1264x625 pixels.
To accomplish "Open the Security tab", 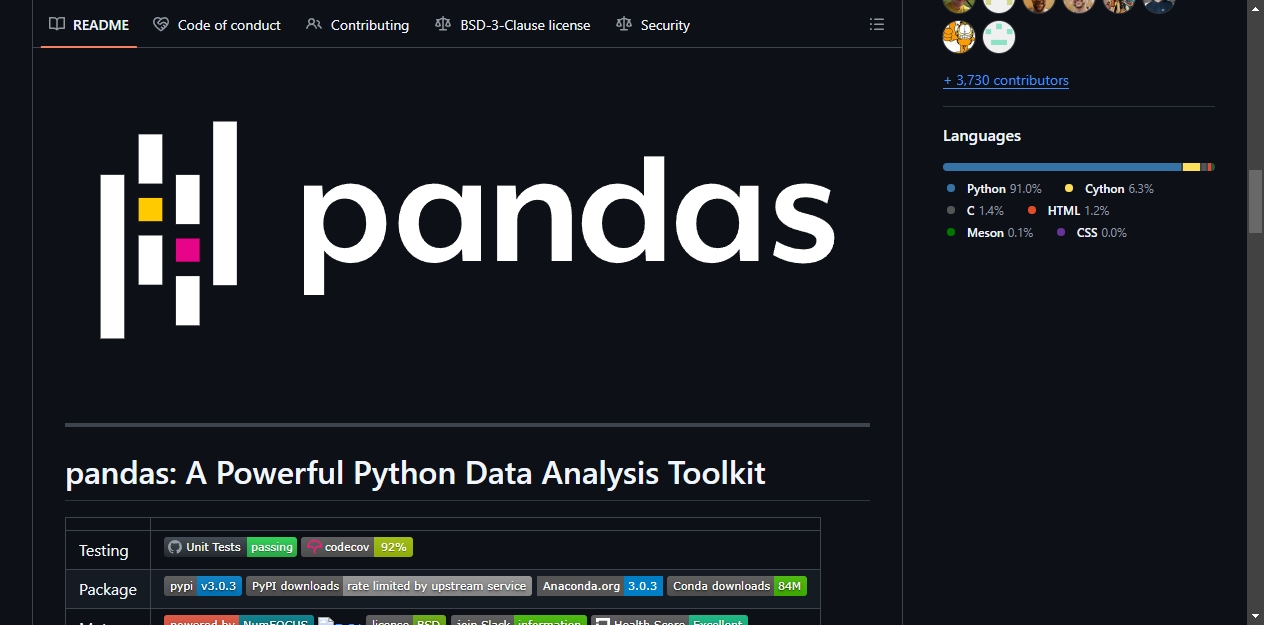I will 653,25.
